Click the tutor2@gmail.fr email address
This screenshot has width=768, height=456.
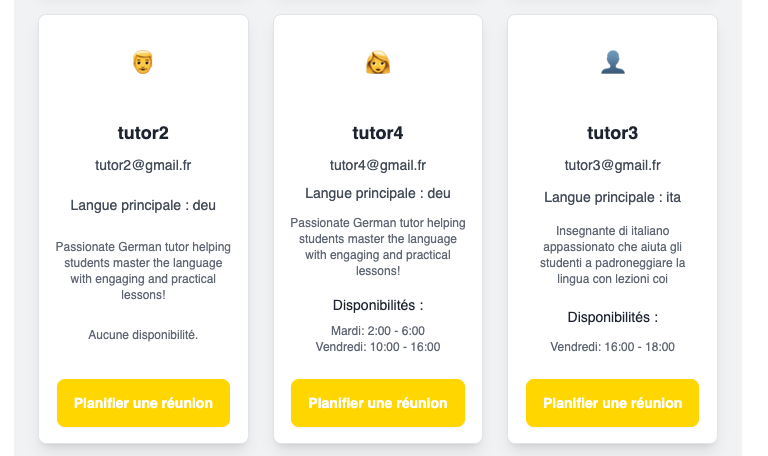[x=143, y=166]
